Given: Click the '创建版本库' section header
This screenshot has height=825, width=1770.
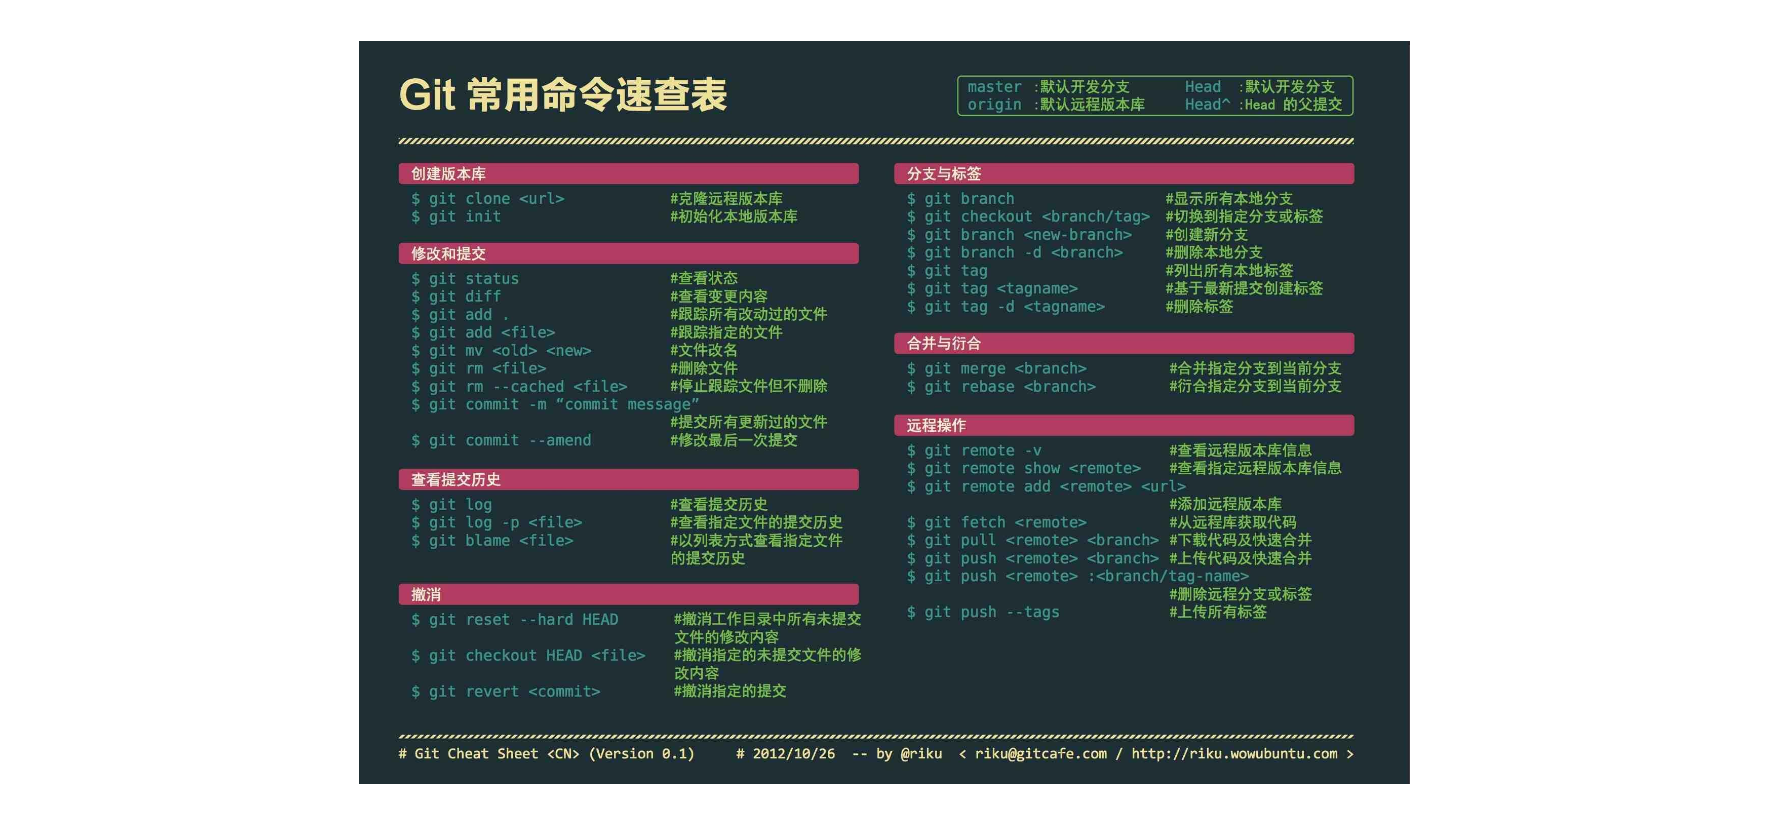Looking at the screenshot, I should [x=628, y=174].
